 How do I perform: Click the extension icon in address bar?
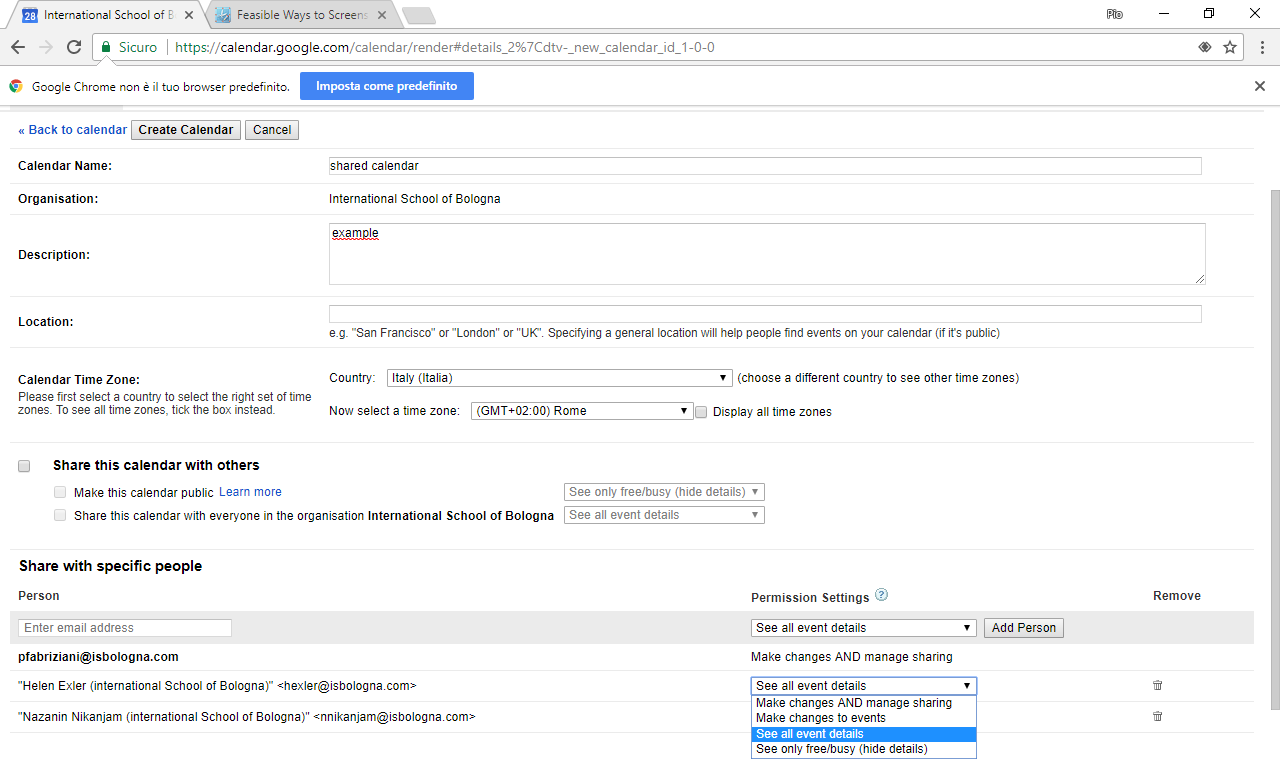coord(1205,47)
